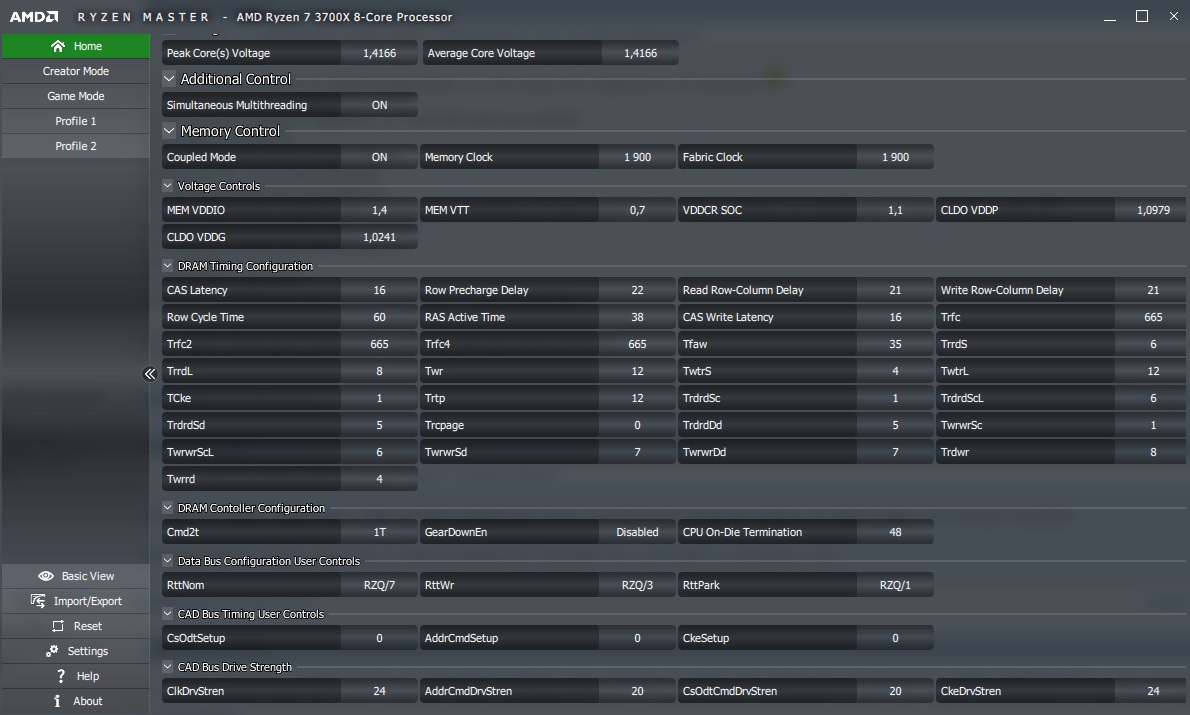Close the Ryzen Master window

pos(1173,16)
